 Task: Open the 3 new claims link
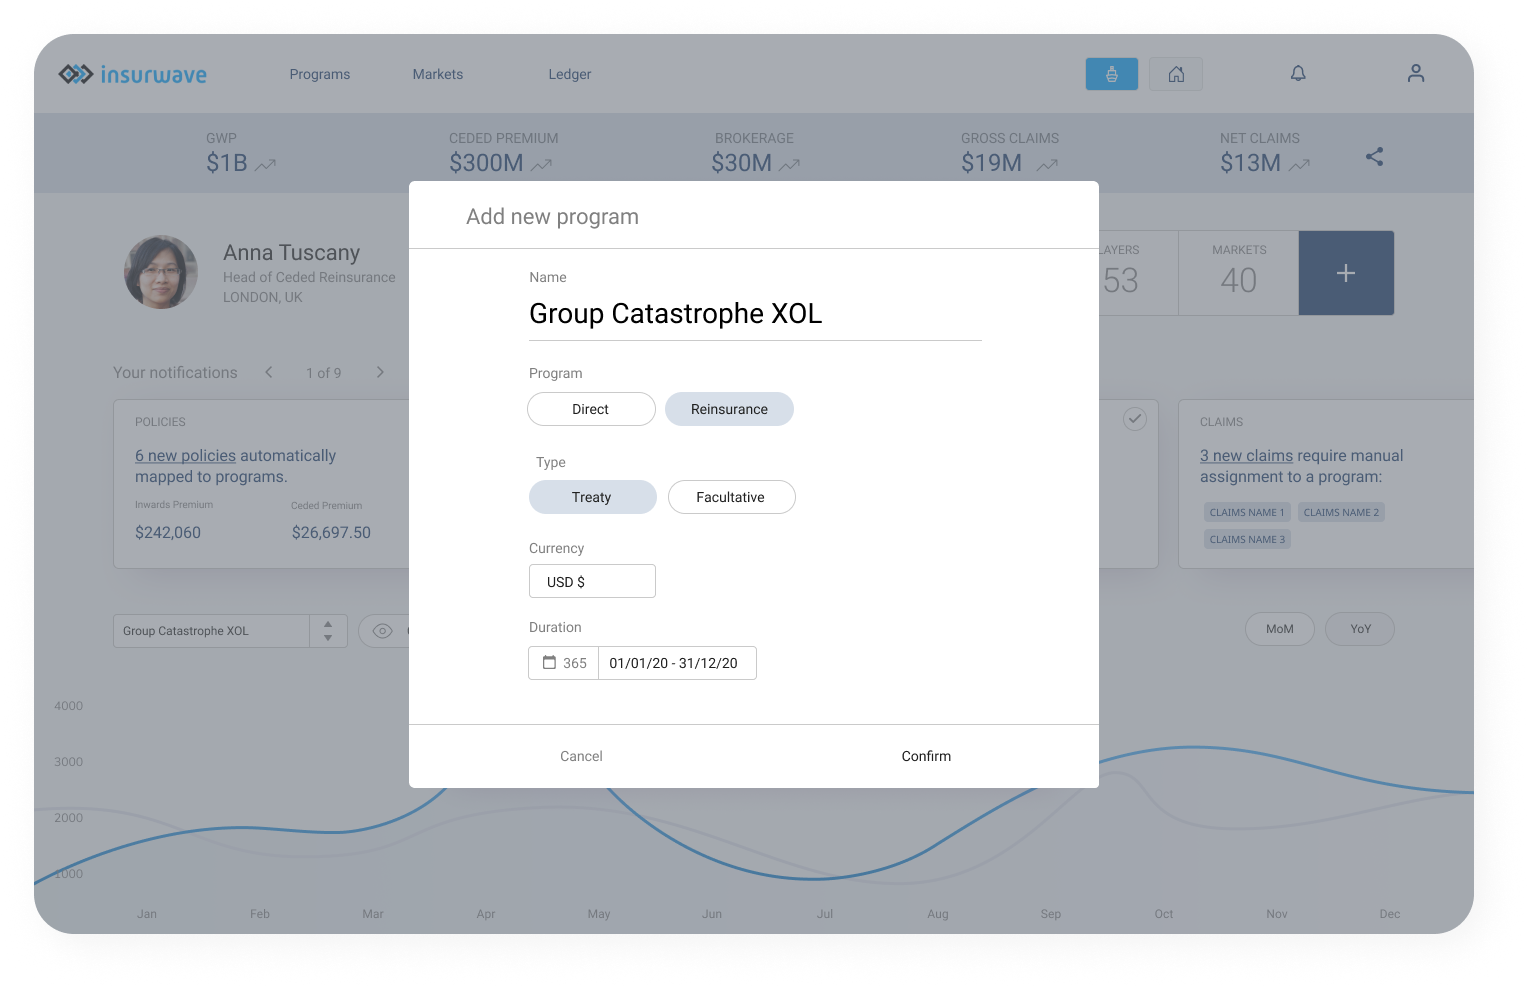1247,455
